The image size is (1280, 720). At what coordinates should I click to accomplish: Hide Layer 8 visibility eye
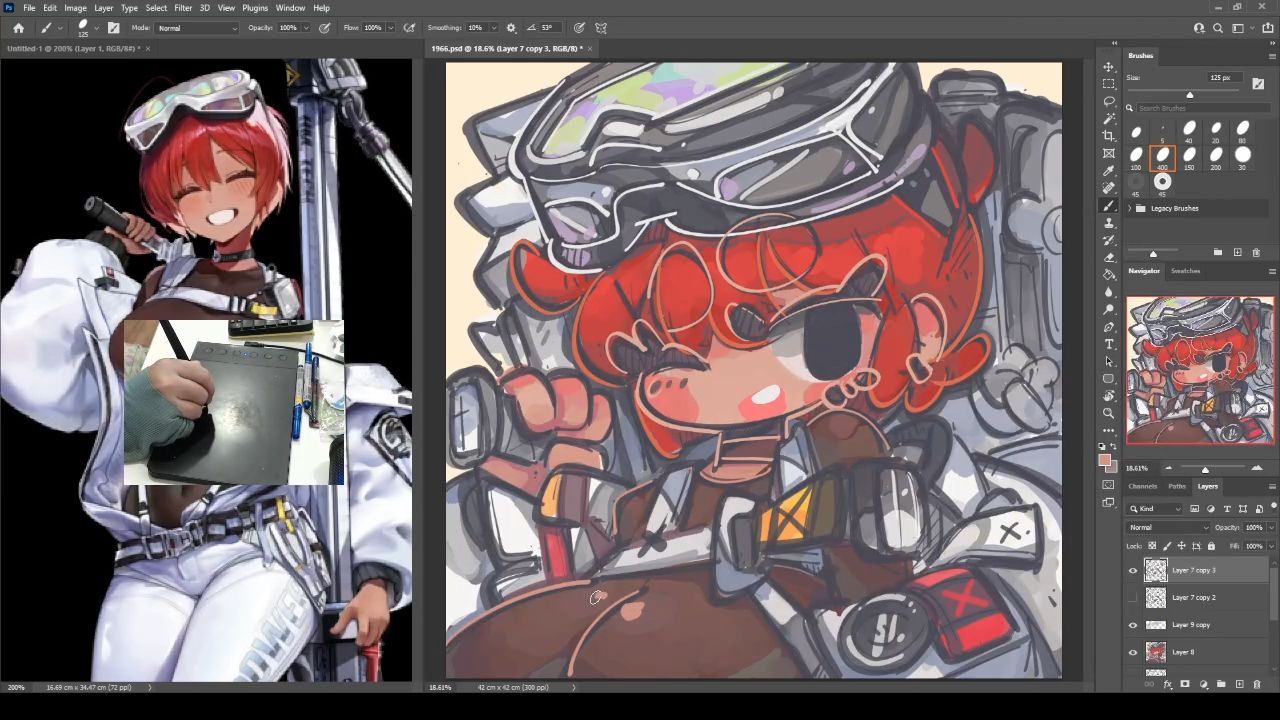click(1133, 652)
